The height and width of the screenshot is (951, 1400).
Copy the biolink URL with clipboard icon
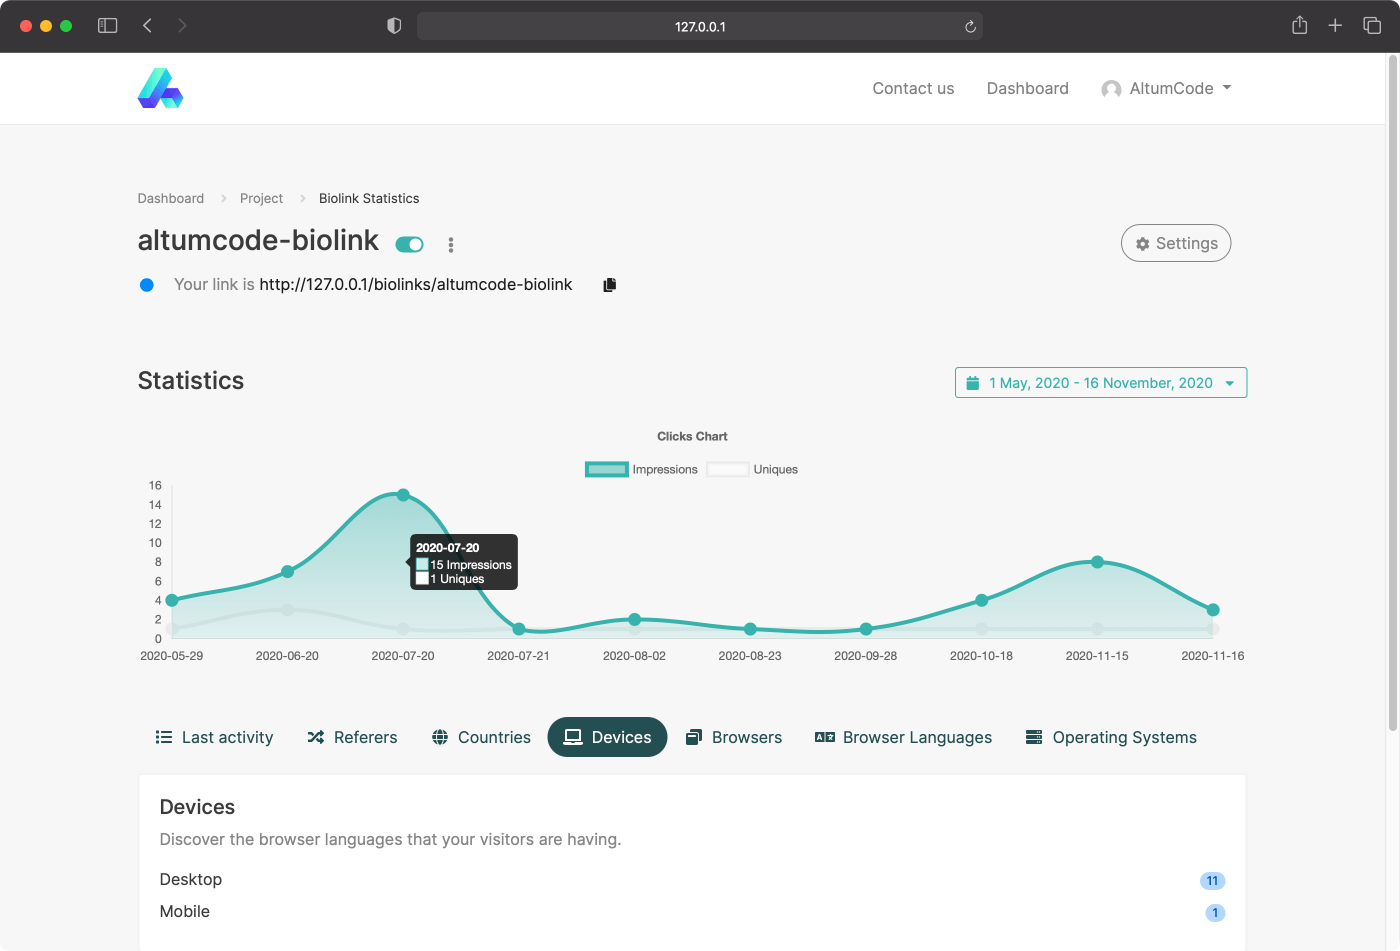610,285
